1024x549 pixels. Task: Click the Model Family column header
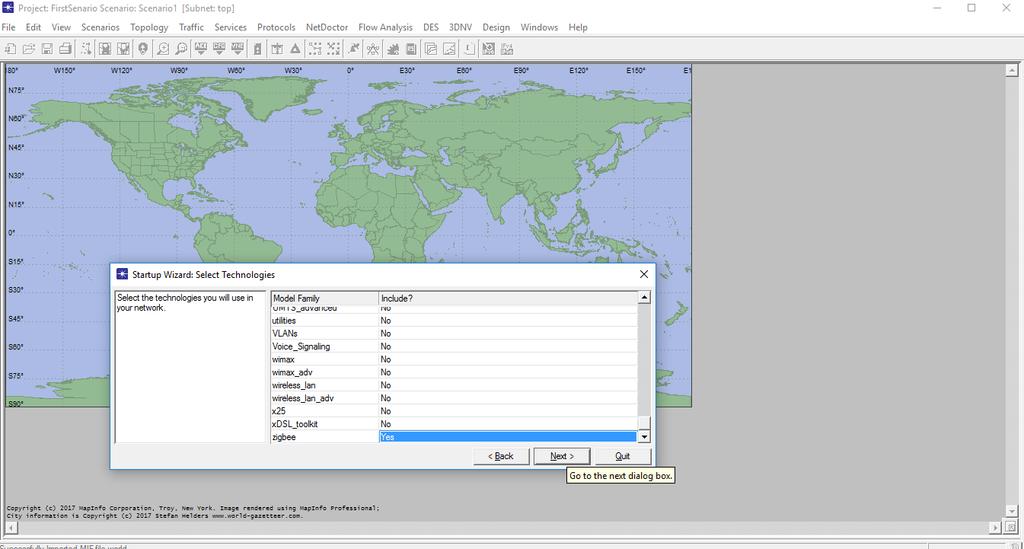coord(325,298)
